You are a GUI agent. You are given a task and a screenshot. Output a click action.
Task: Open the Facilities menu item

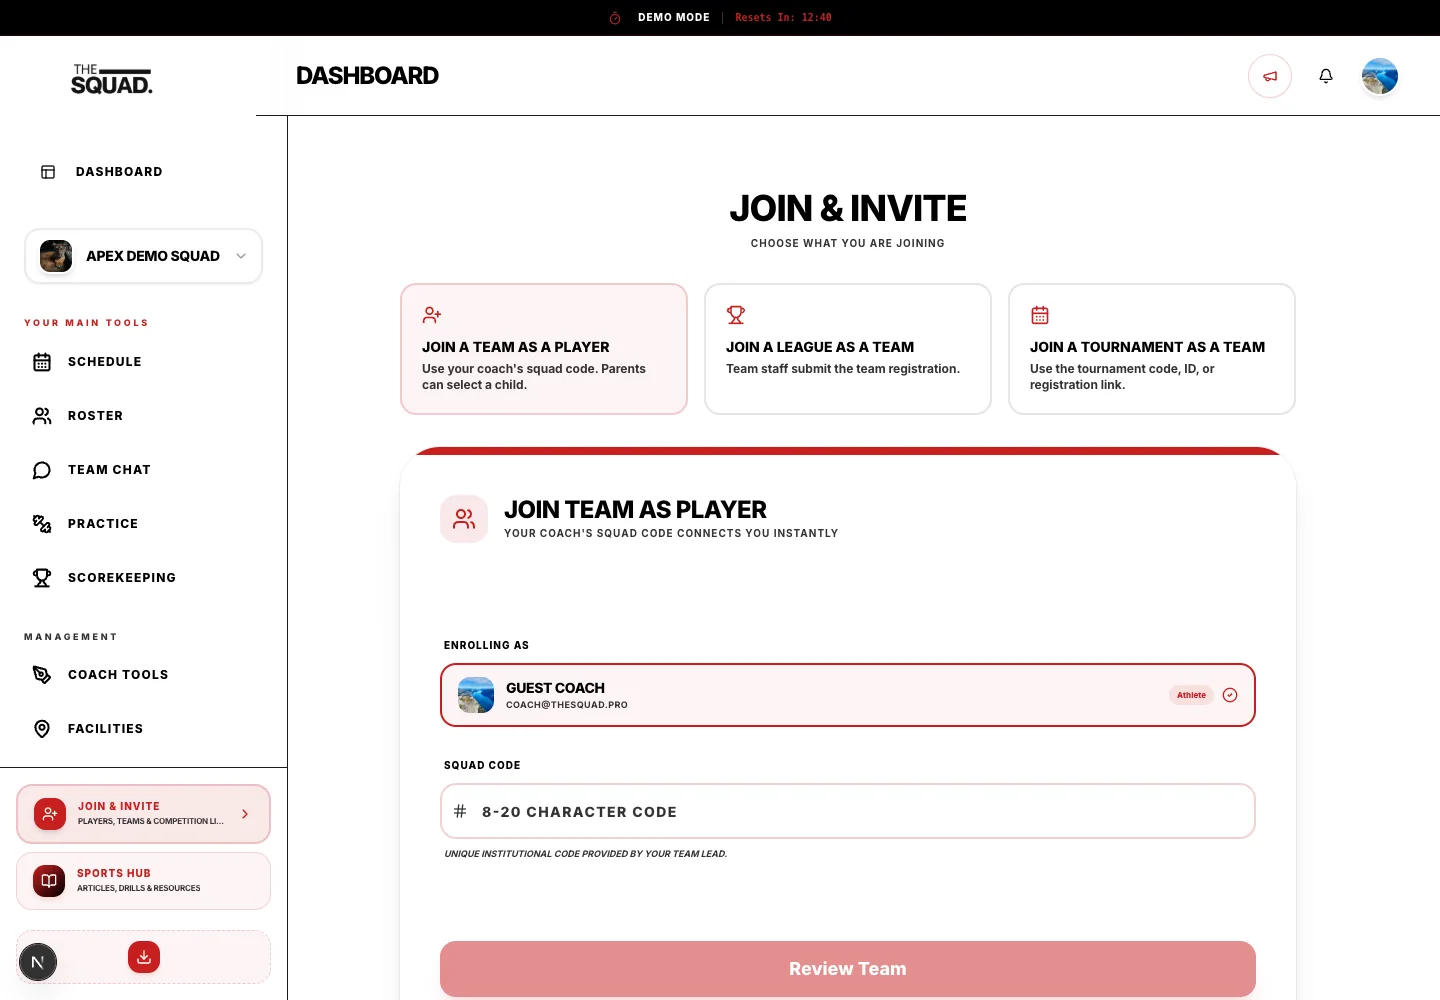143,729
